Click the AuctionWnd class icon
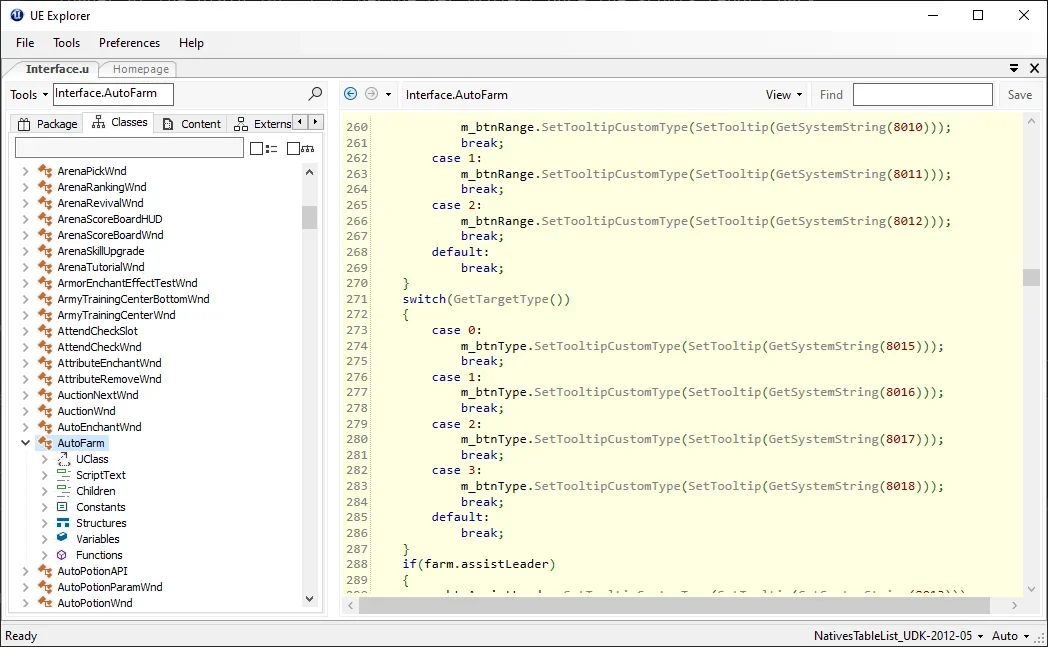Image resolution: width=1048 pixels, height=647 pixels. pos(45,410)
